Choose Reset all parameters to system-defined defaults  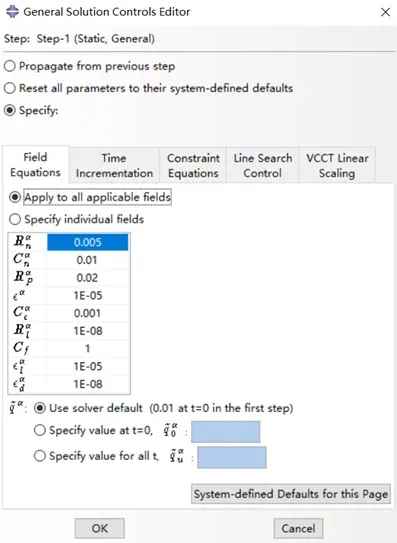[10, 88]
